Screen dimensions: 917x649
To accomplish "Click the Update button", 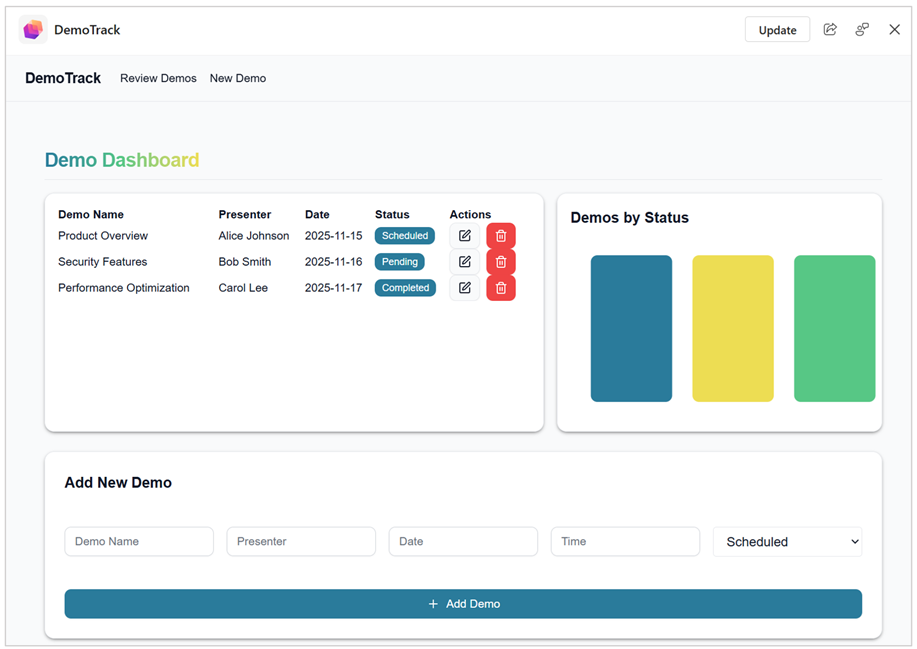I will [x=777, y=29].
